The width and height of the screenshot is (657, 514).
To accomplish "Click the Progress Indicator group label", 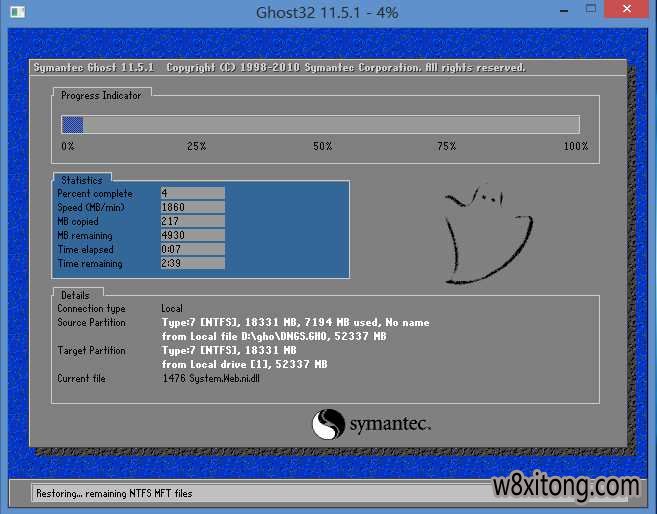I will 101,95.
